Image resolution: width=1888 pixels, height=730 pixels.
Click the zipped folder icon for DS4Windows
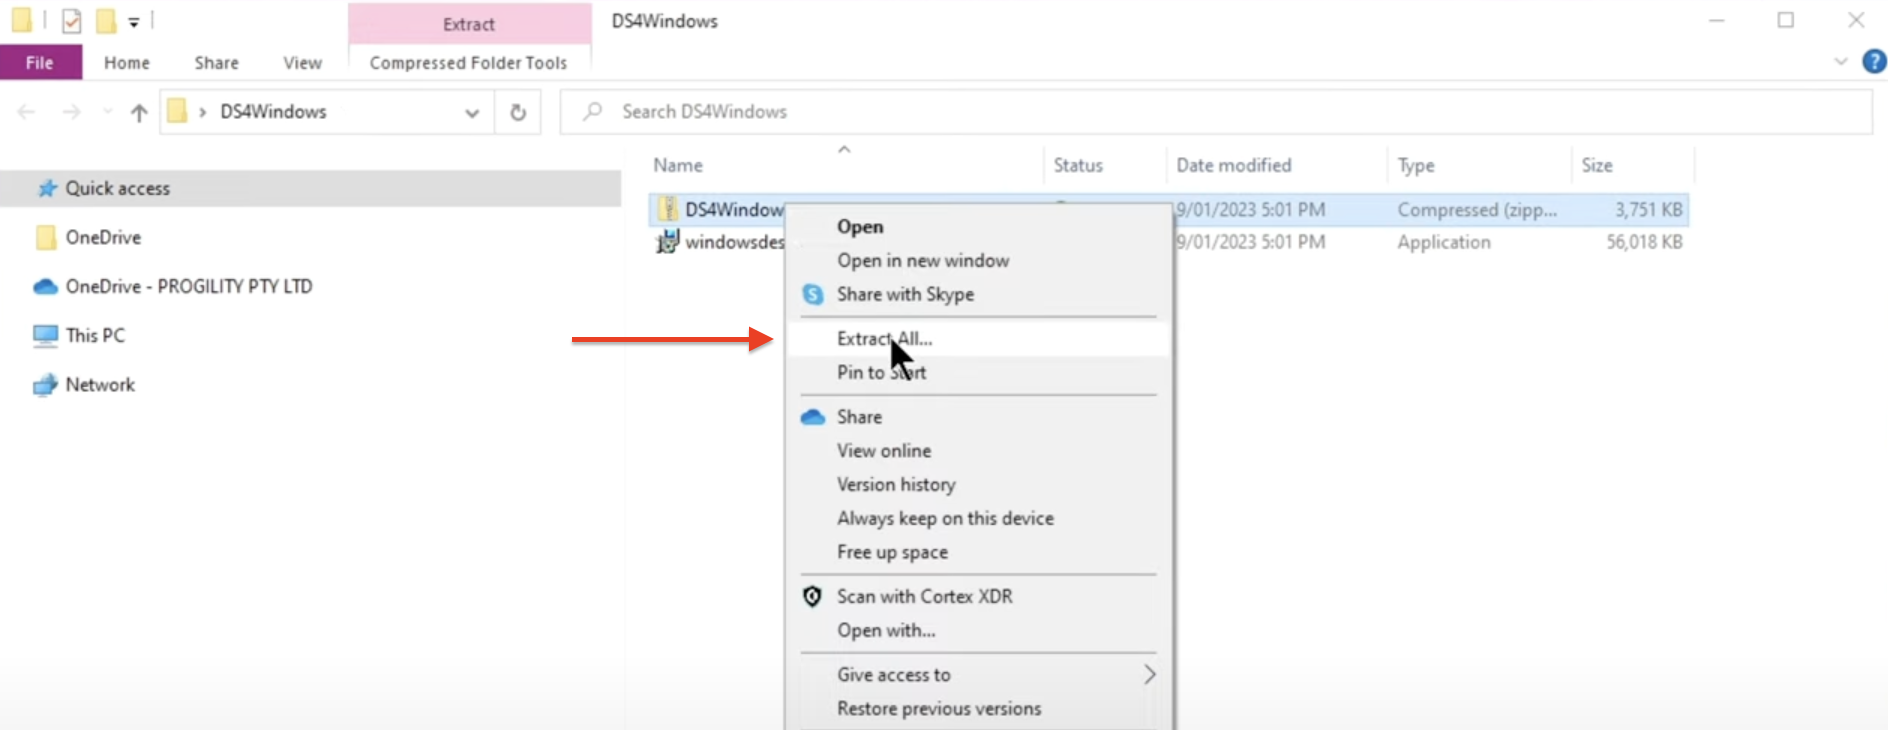[667, 209]
